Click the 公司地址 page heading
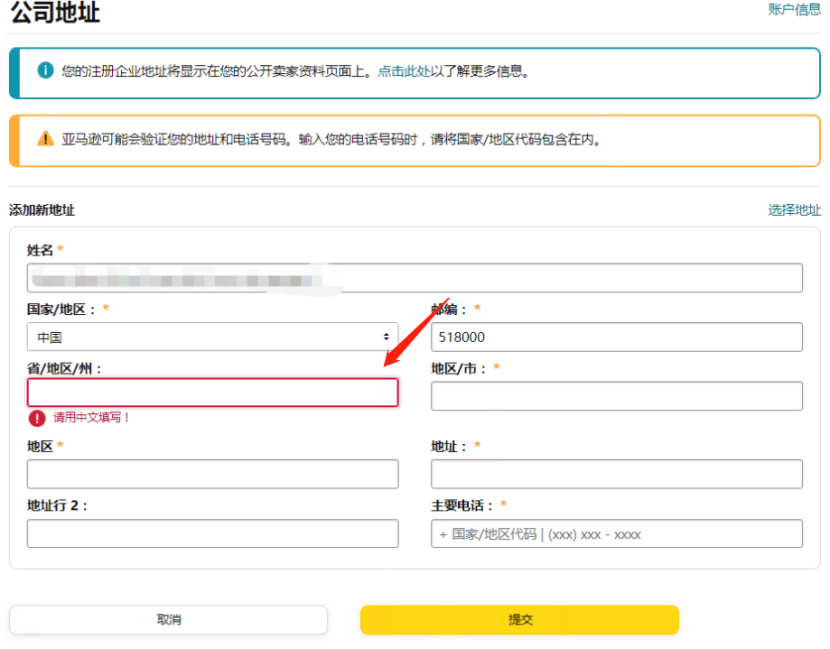Viewport: 830px width, 649px height. [x=55, y=13]
